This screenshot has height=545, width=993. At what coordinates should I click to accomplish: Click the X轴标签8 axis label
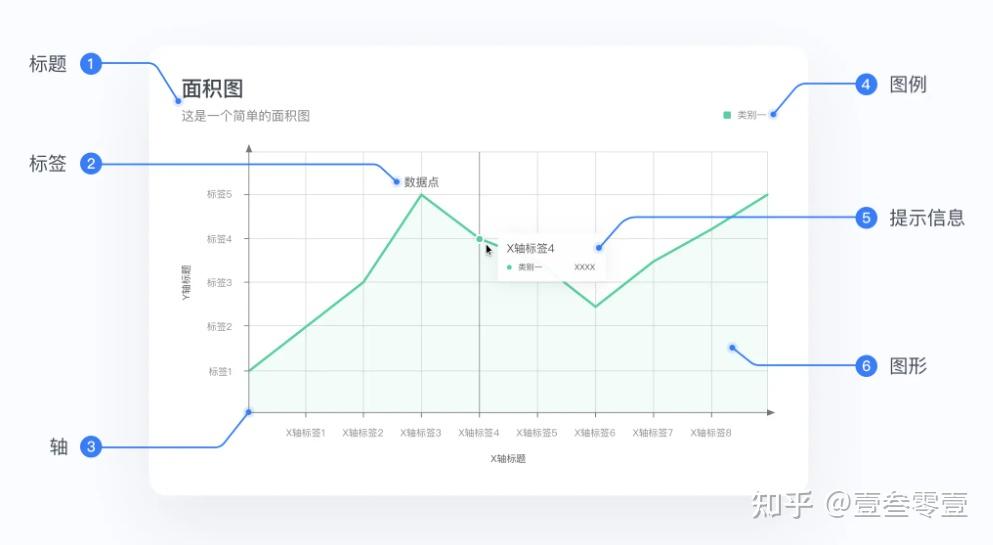tap(711, 433)
